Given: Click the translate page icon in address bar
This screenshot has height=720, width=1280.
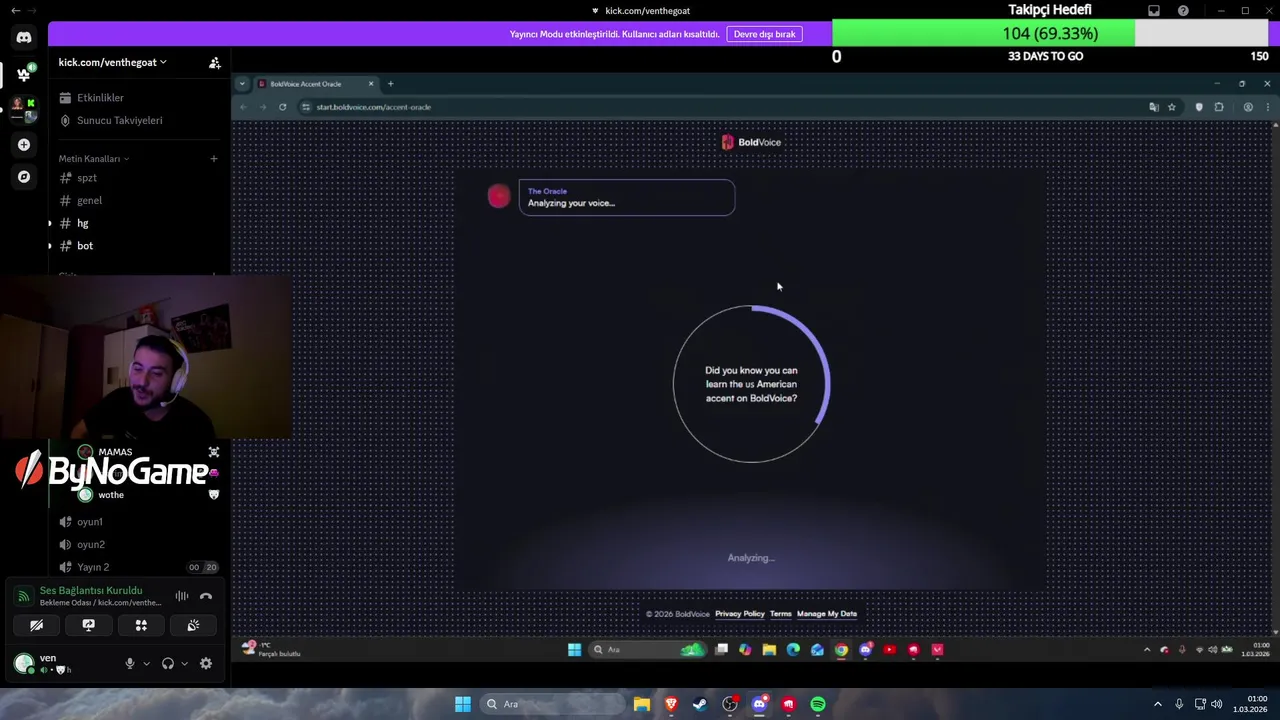Looking at the screenshot, I should (x=1153, y=107).
